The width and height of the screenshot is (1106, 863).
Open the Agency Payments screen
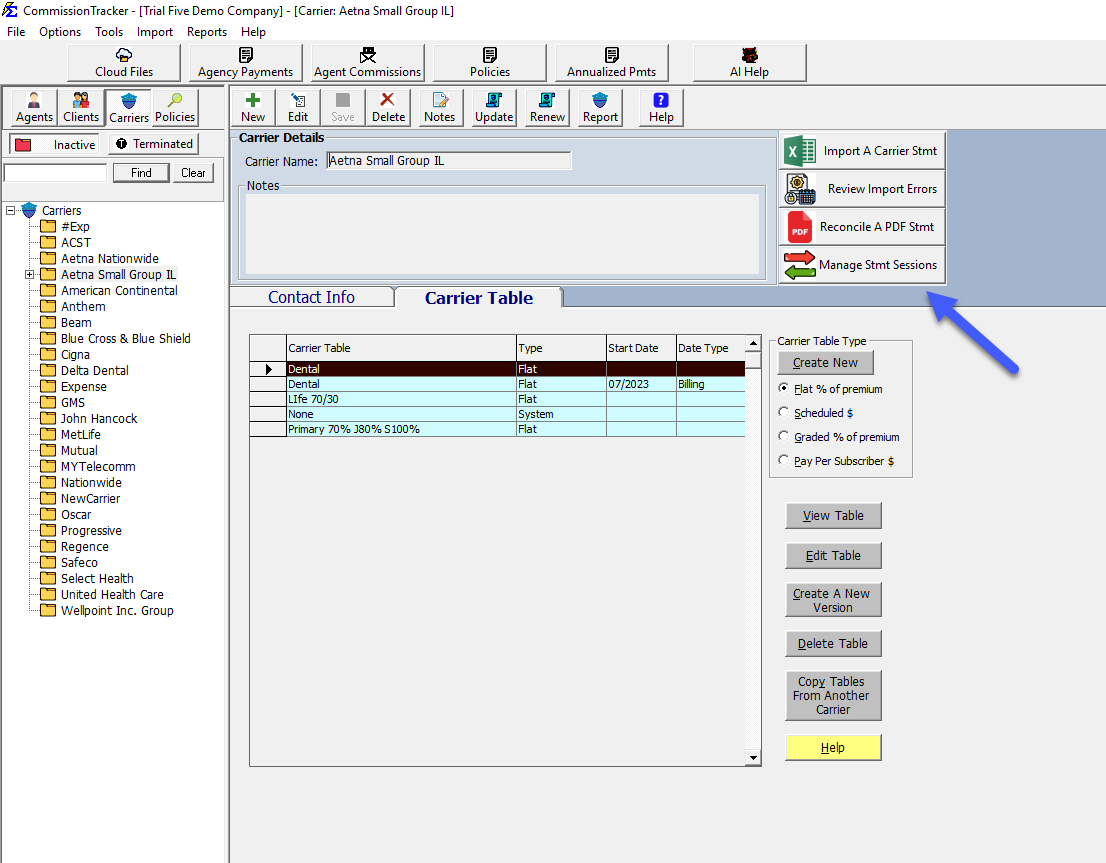tap(245, 62)
